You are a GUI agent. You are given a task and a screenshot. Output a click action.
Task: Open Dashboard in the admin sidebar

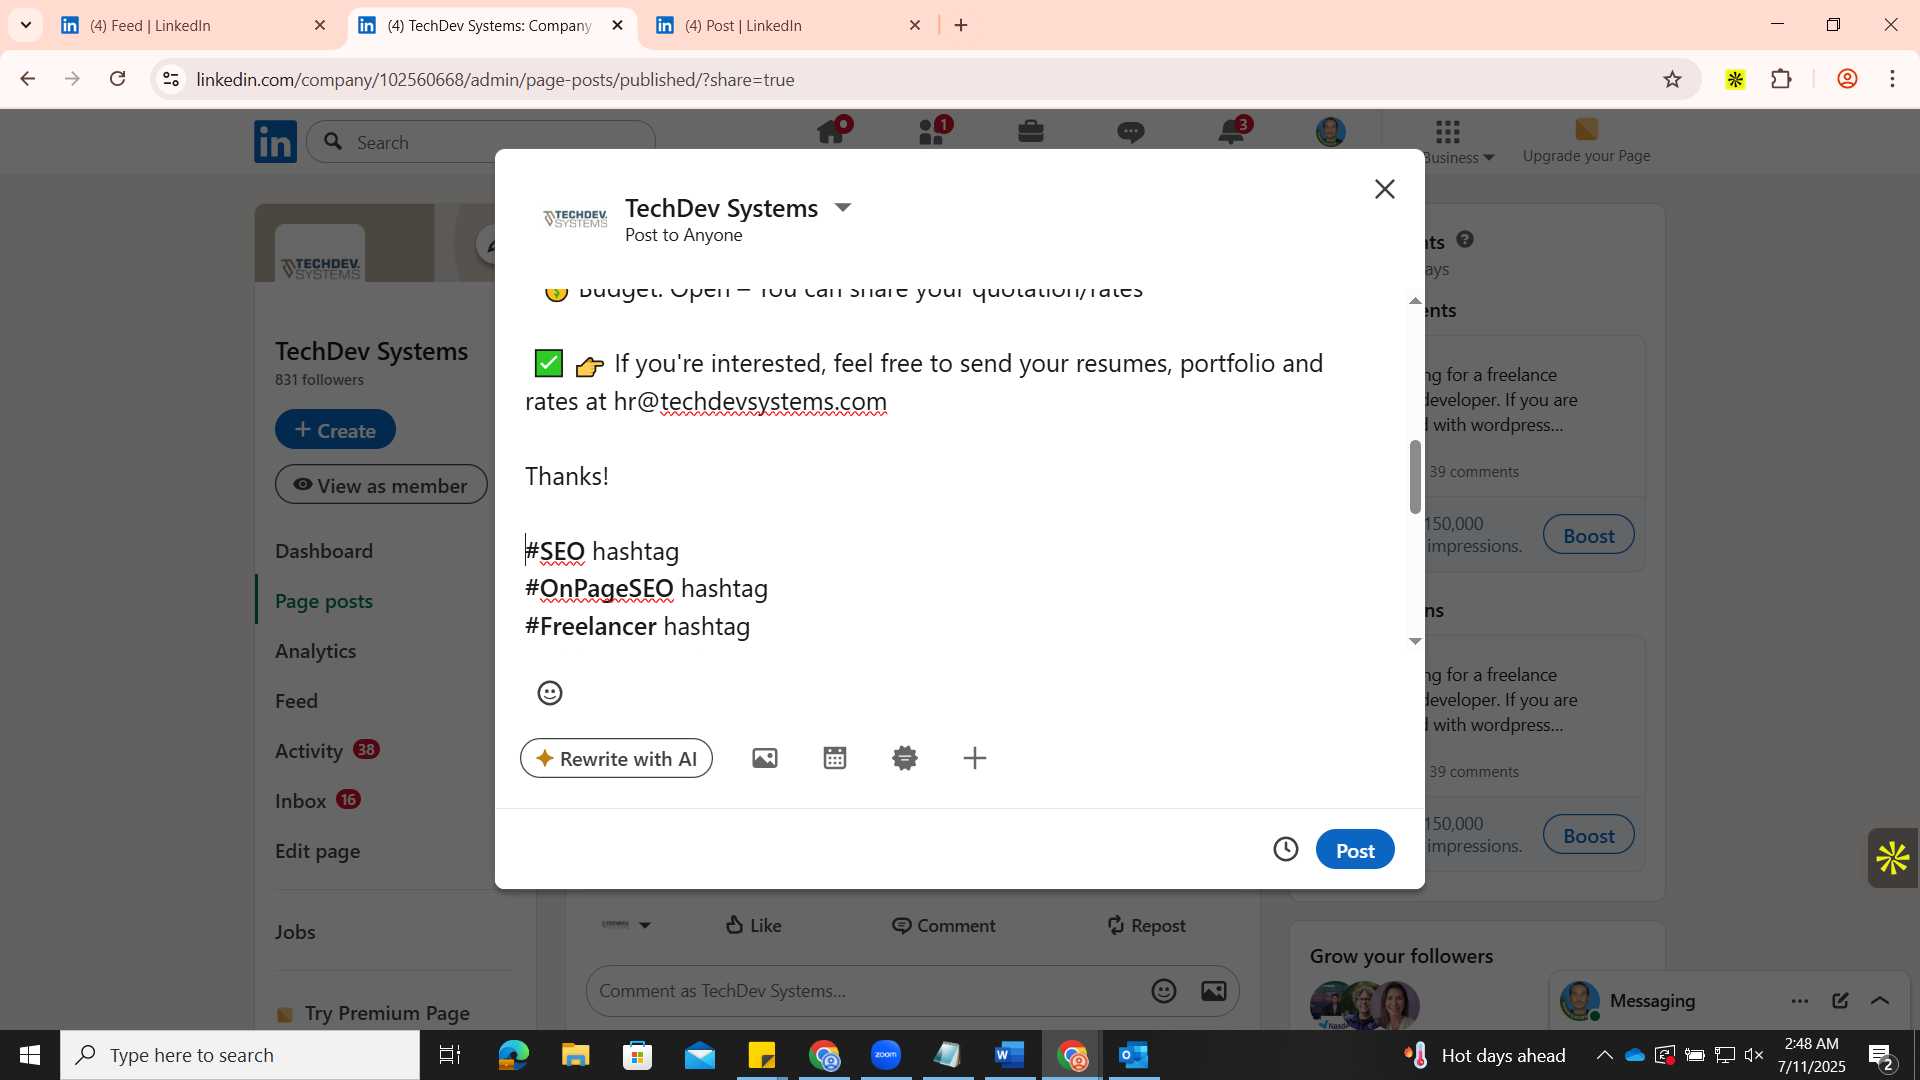click(x=324, y=551)
